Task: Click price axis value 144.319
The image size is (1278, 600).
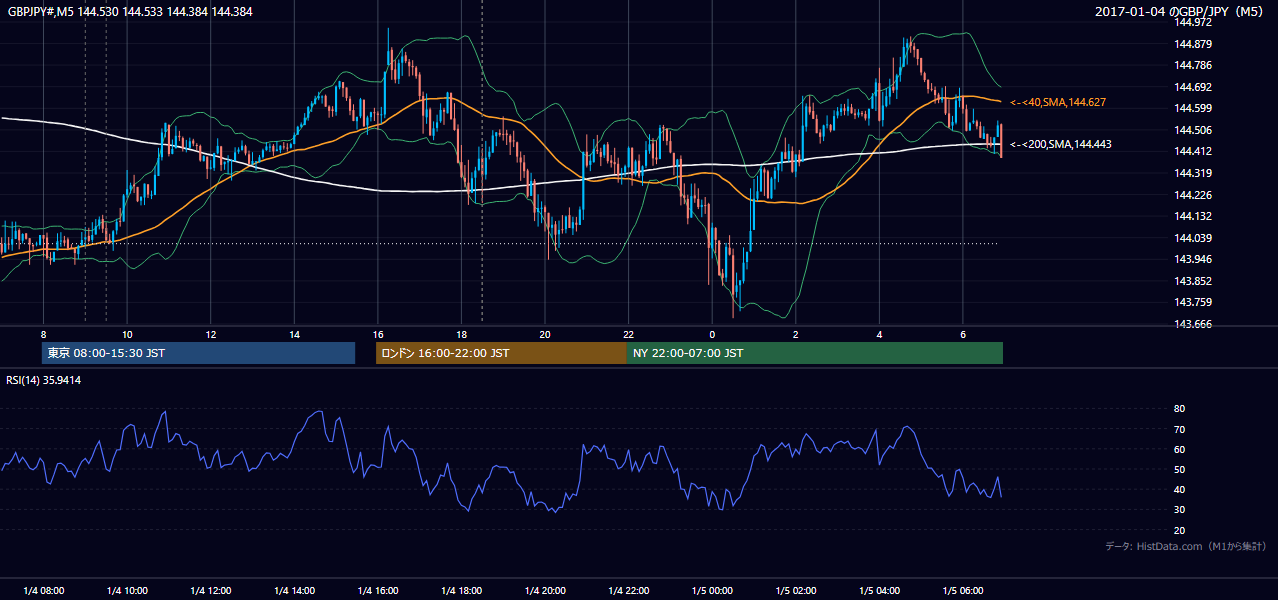Action: pyautogui.click(x=1193, y=173)
